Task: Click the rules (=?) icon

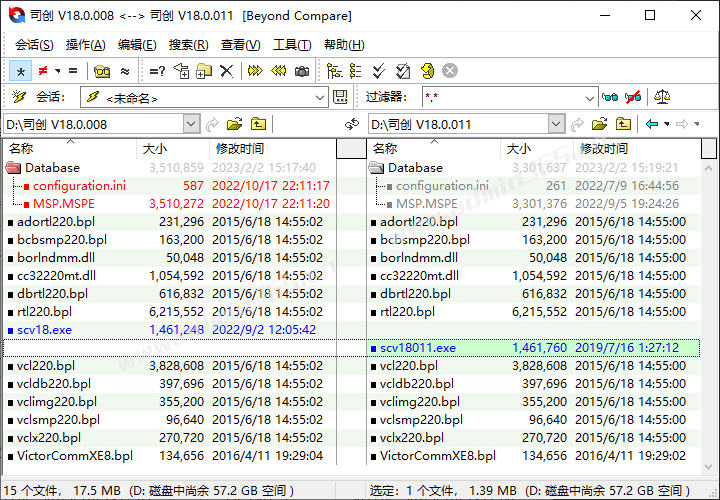Action: click(x=158, y=71)
